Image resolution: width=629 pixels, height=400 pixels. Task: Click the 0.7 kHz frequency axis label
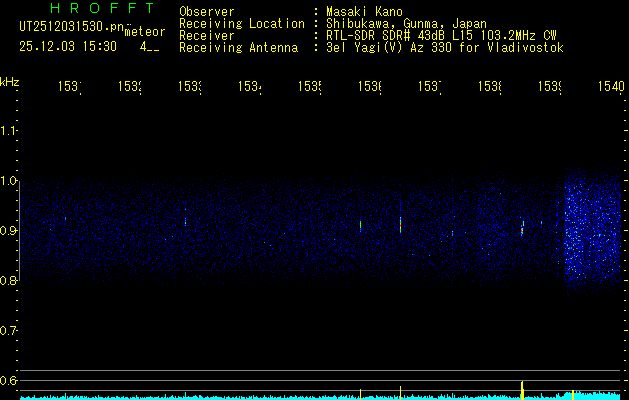point(8,331)
